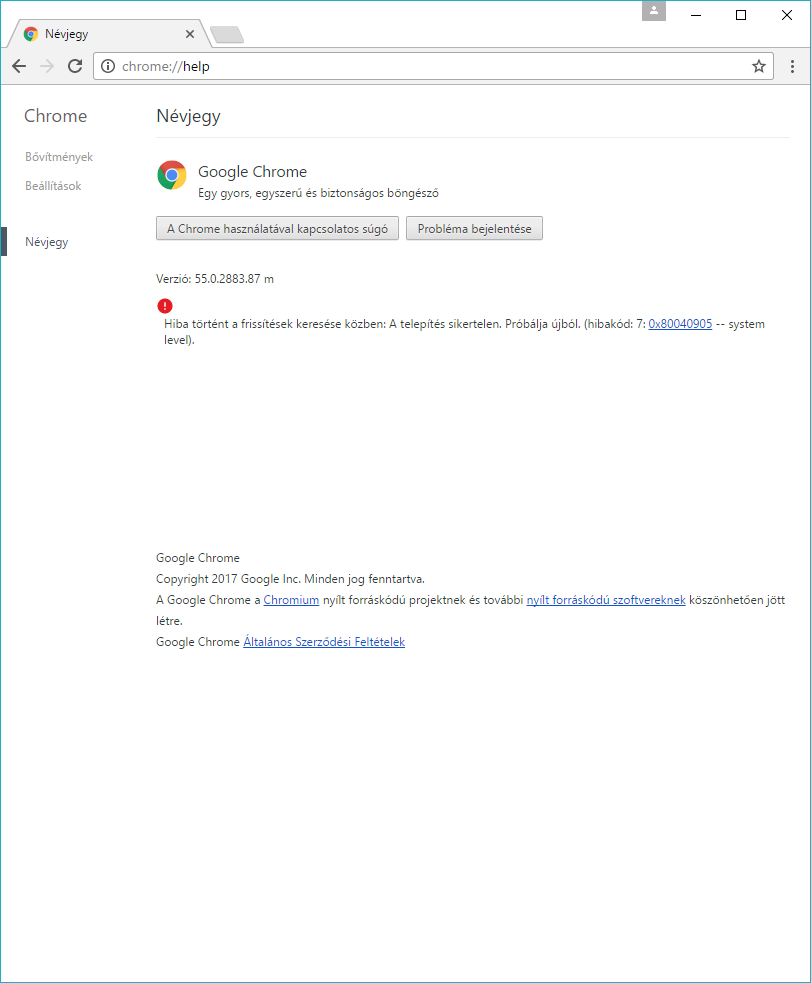Reload the page with the refresh icon
The image size is (811, 983).
click(75, 66)
